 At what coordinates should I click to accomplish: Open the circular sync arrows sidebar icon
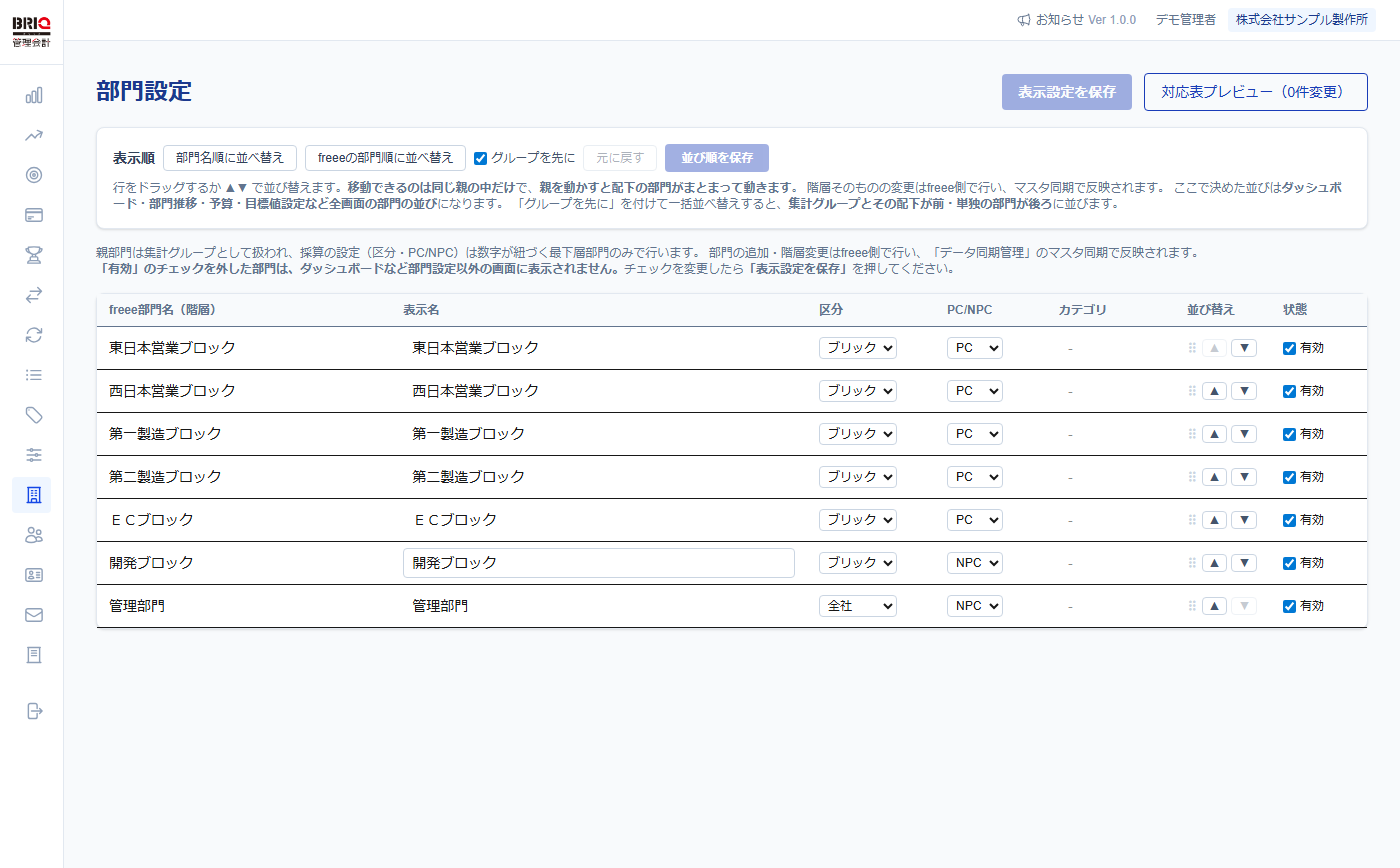click(33, 335)
